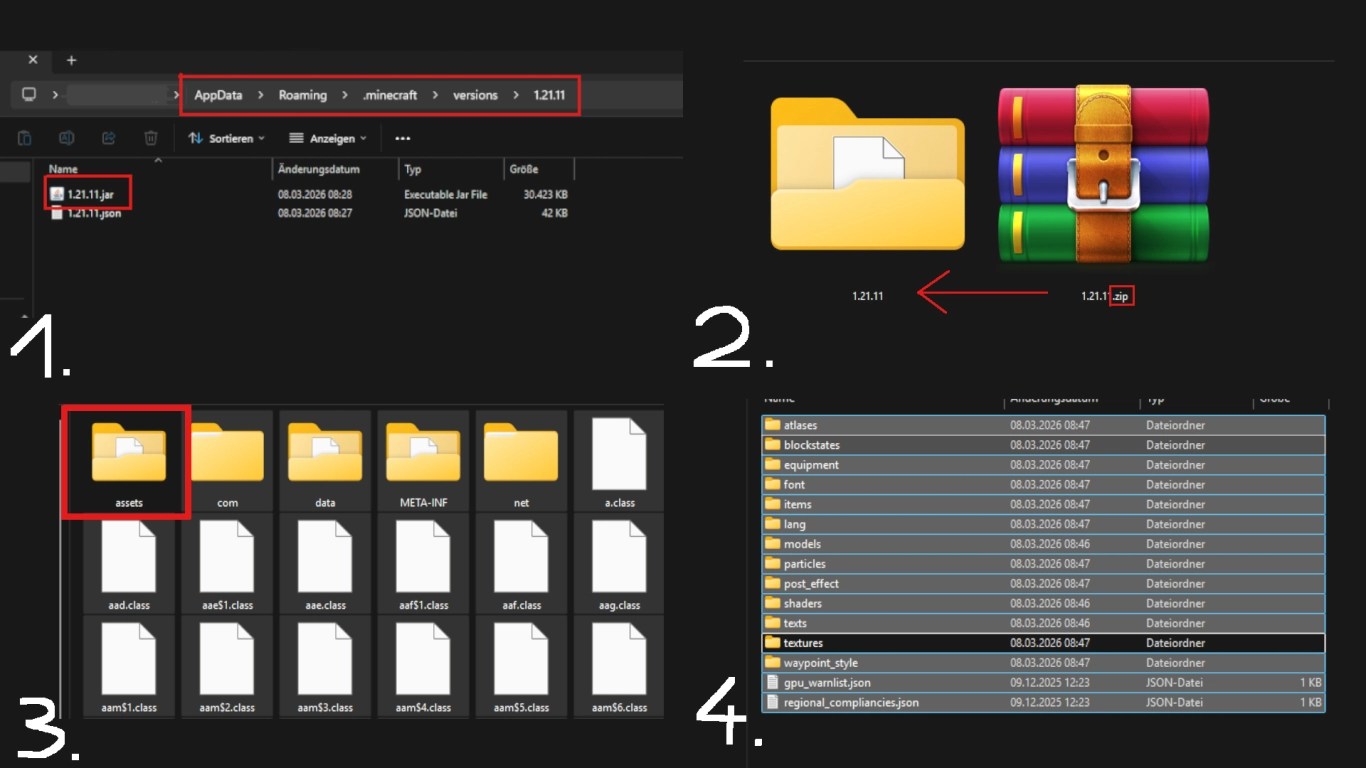This screenshot has width=1366, height=768.
Task: Open a new Explorer tab with the plus button
Action: [69, 60]
